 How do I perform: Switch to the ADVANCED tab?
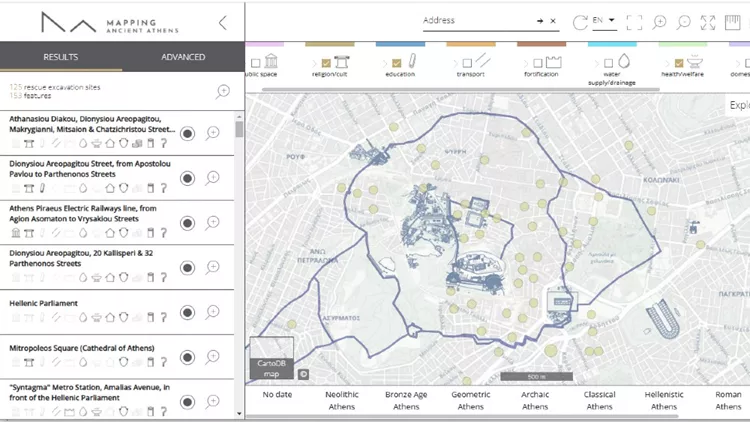point(183,57)
